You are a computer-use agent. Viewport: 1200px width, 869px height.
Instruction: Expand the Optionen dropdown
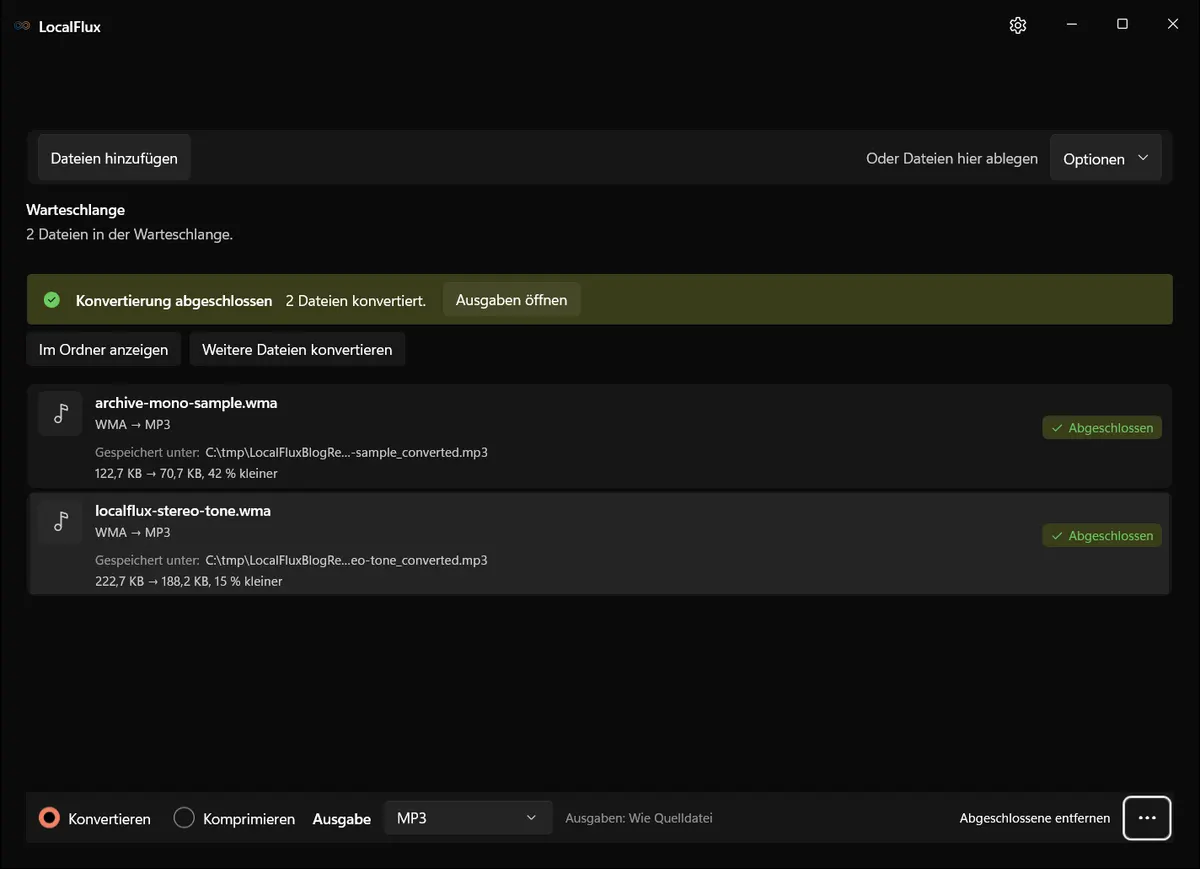pos(1106,159)
